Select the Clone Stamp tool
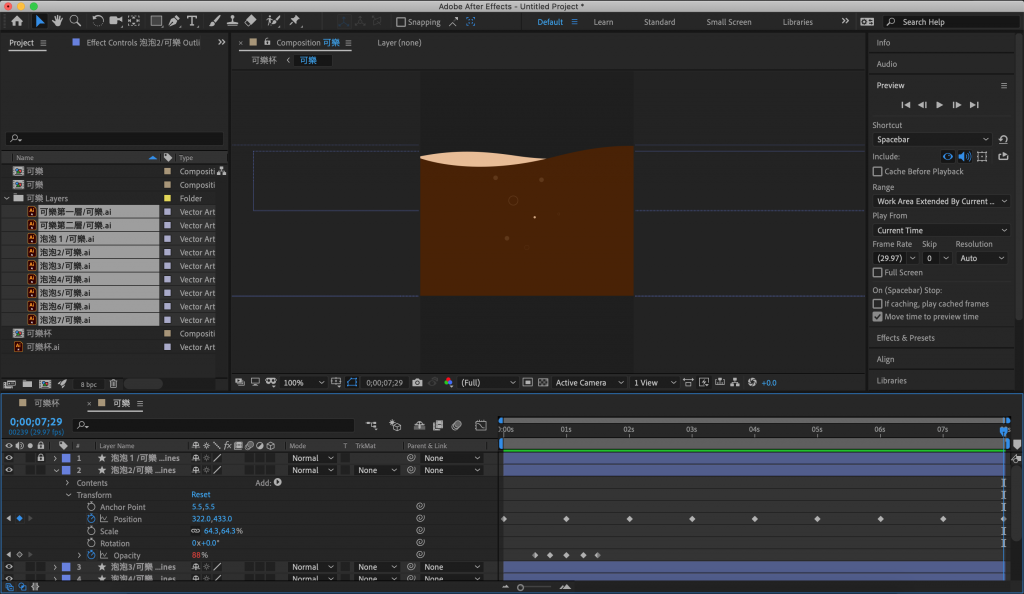The image size is (1024, 594). tap(232, 21)
